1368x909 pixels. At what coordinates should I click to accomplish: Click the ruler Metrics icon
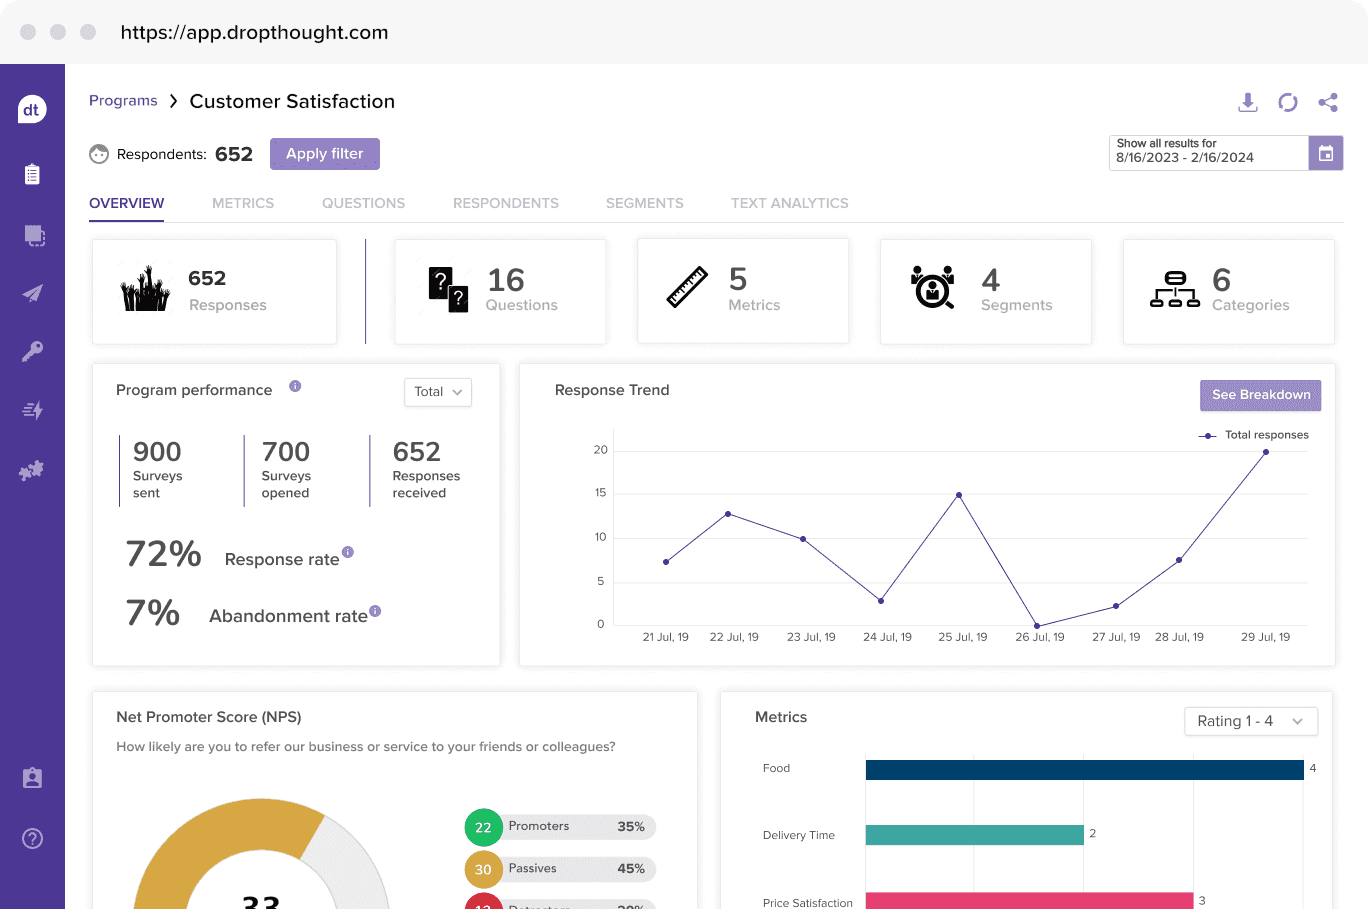point(687,287)
